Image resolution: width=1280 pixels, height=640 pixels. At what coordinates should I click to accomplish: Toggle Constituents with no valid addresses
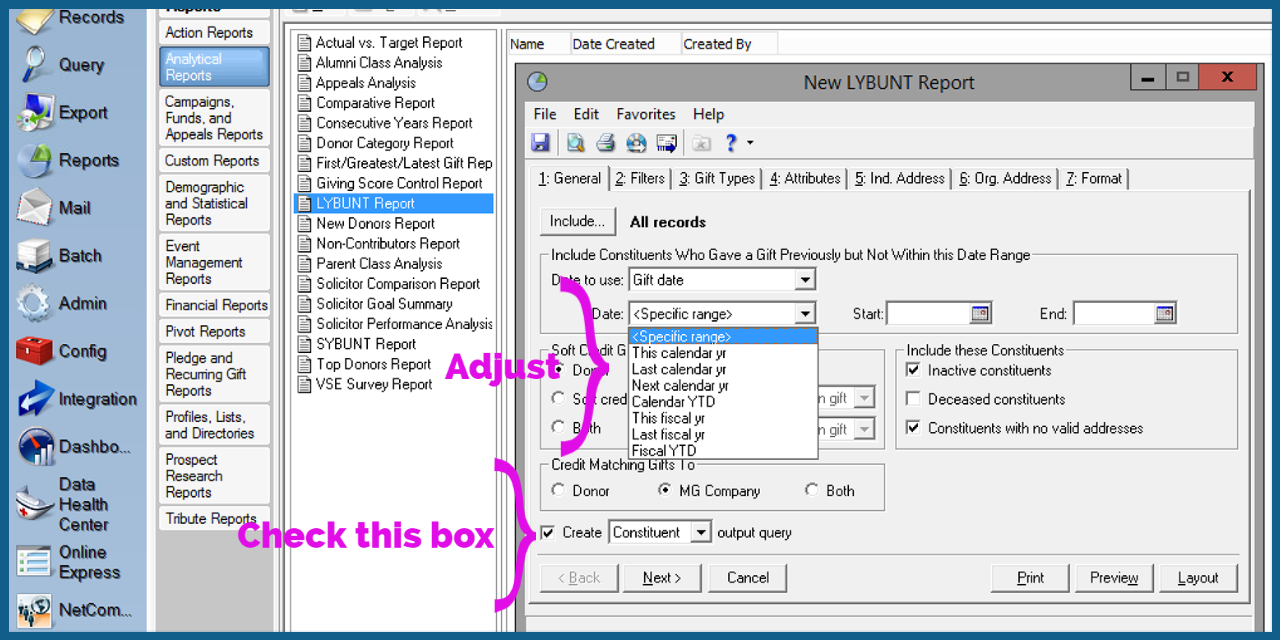pos(914,428)
